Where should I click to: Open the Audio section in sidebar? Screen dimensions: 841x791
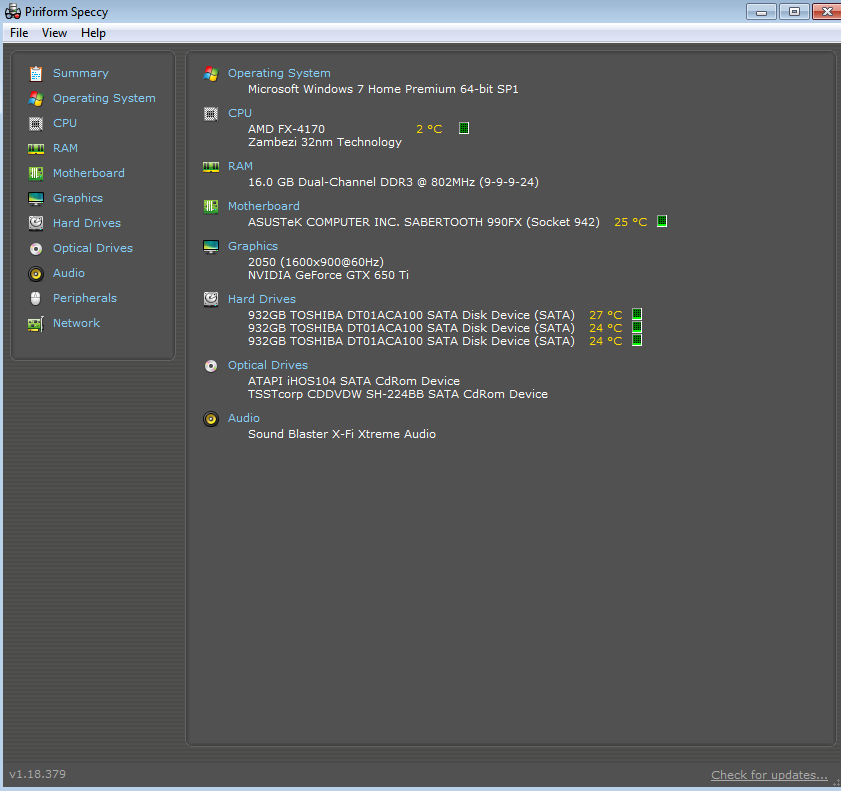[x=69, y=273]
